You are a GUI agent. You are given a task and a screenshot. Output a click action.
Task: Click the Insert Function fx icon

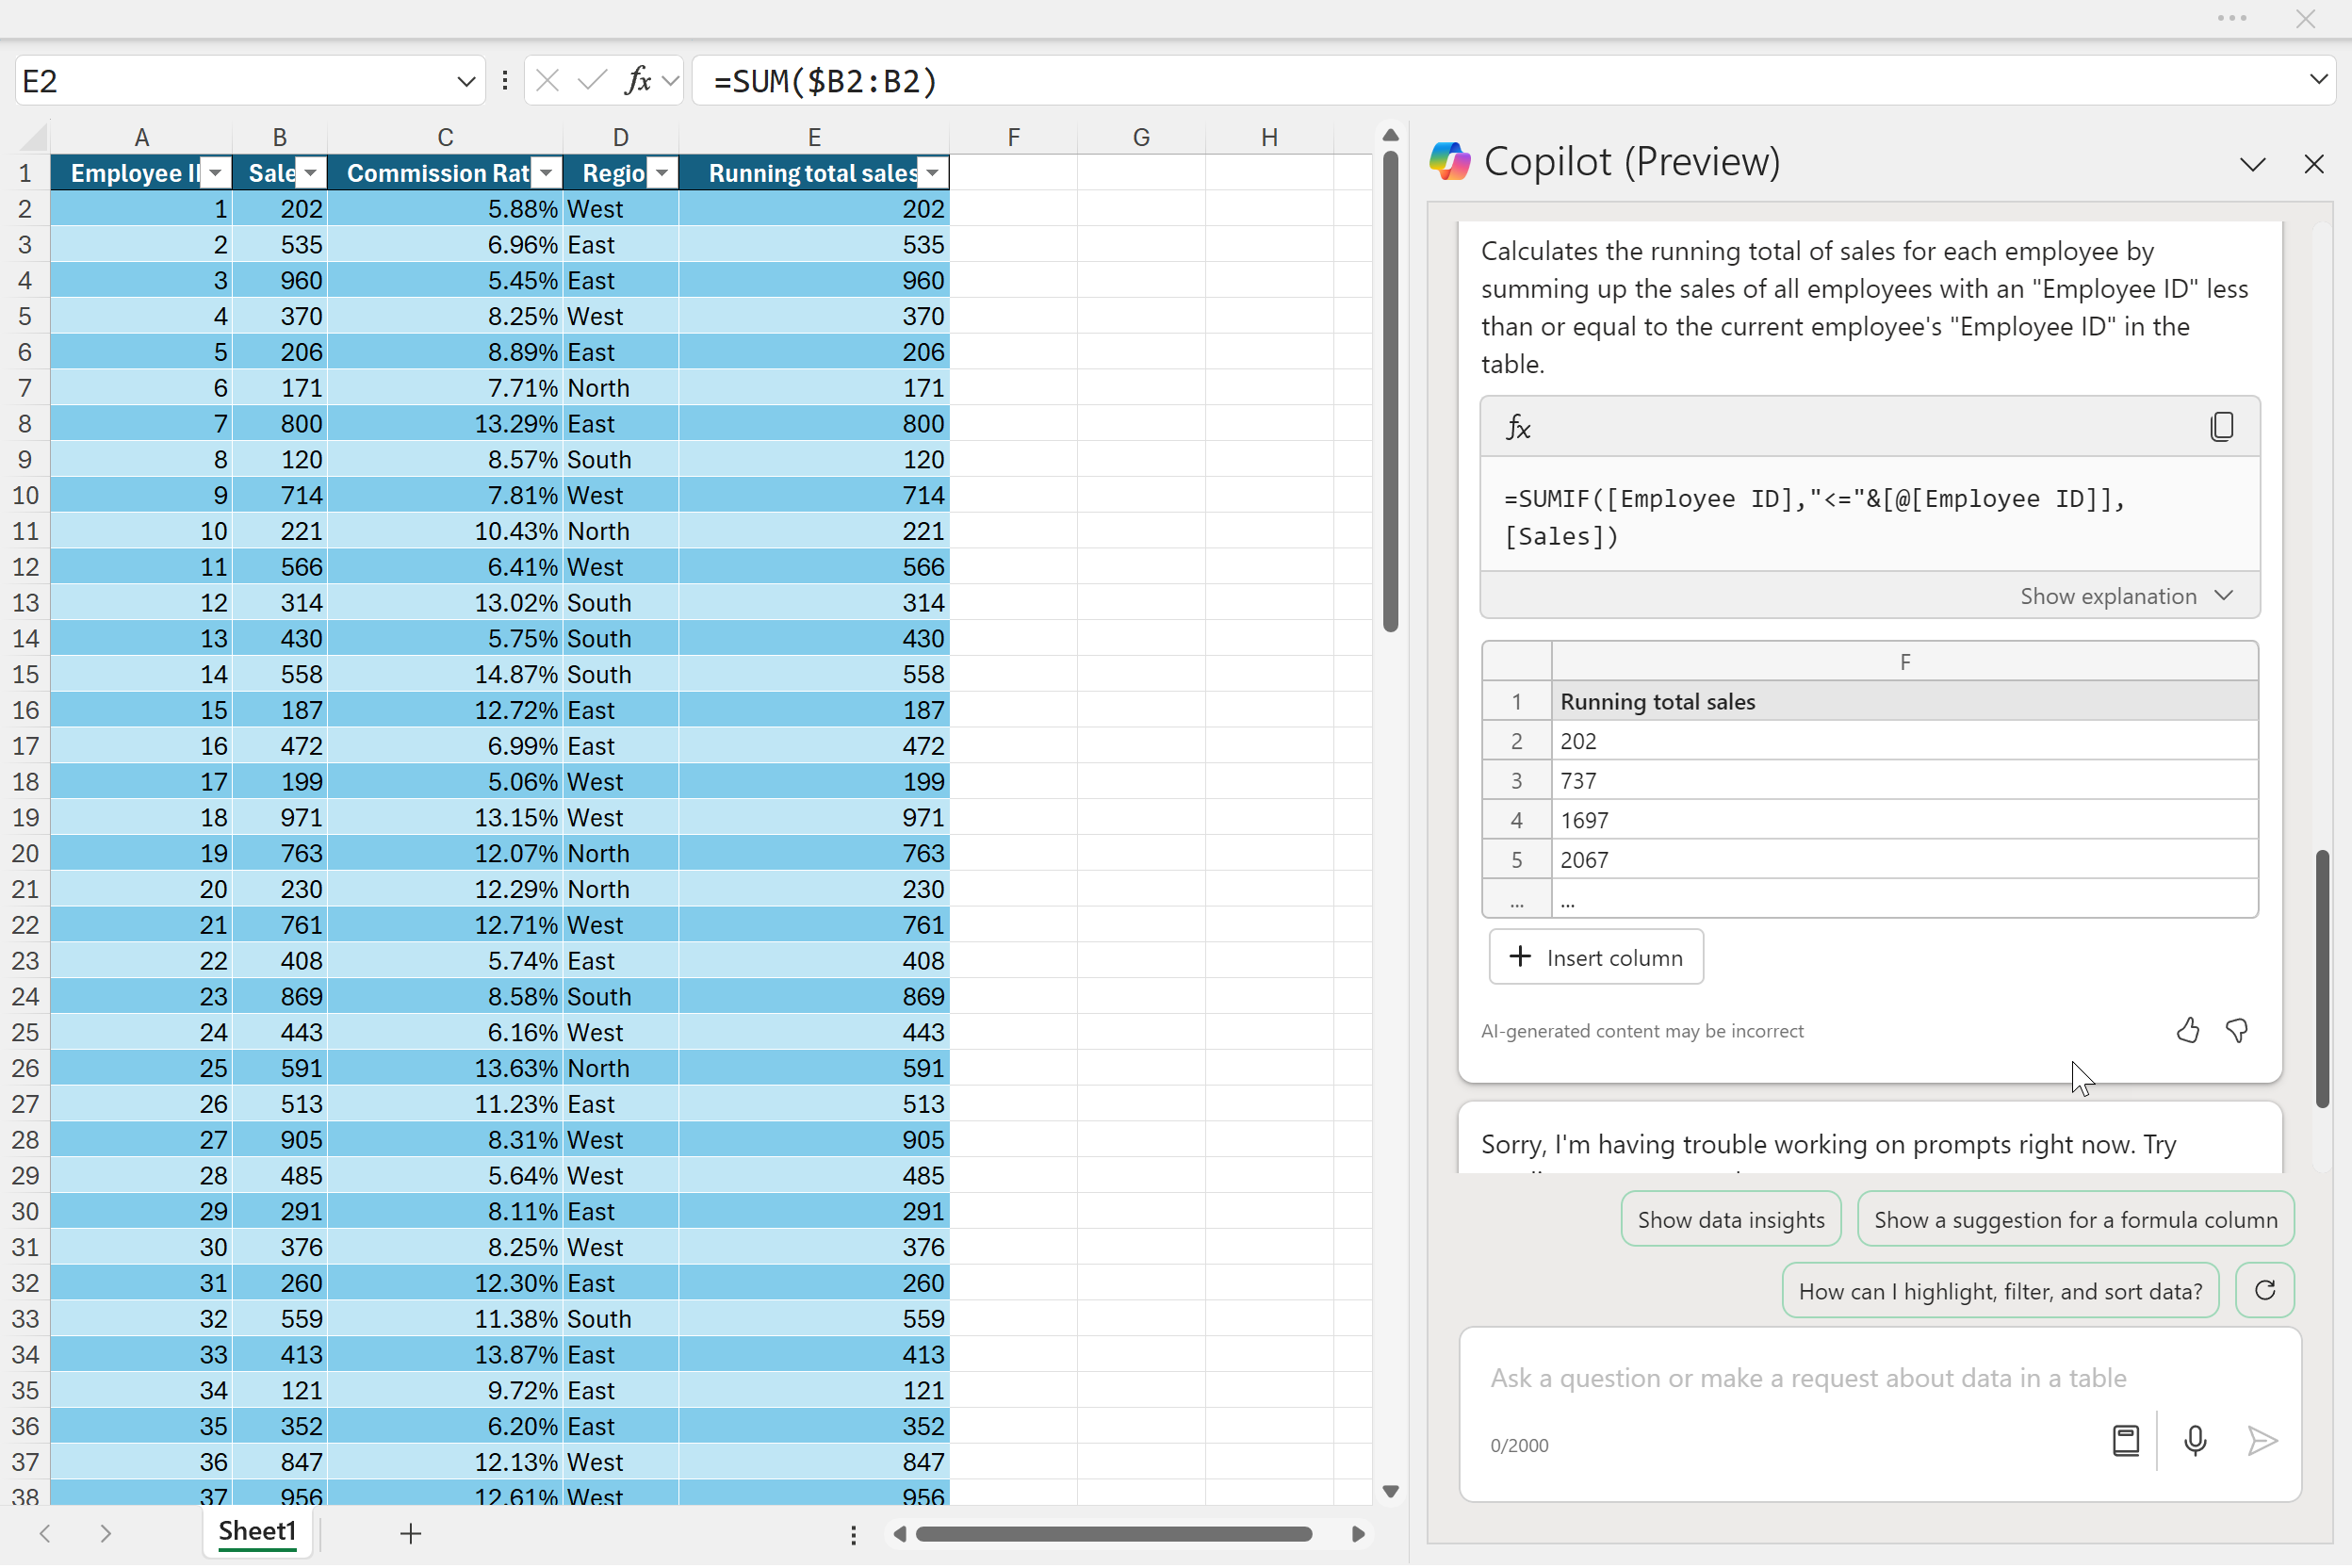637,80
